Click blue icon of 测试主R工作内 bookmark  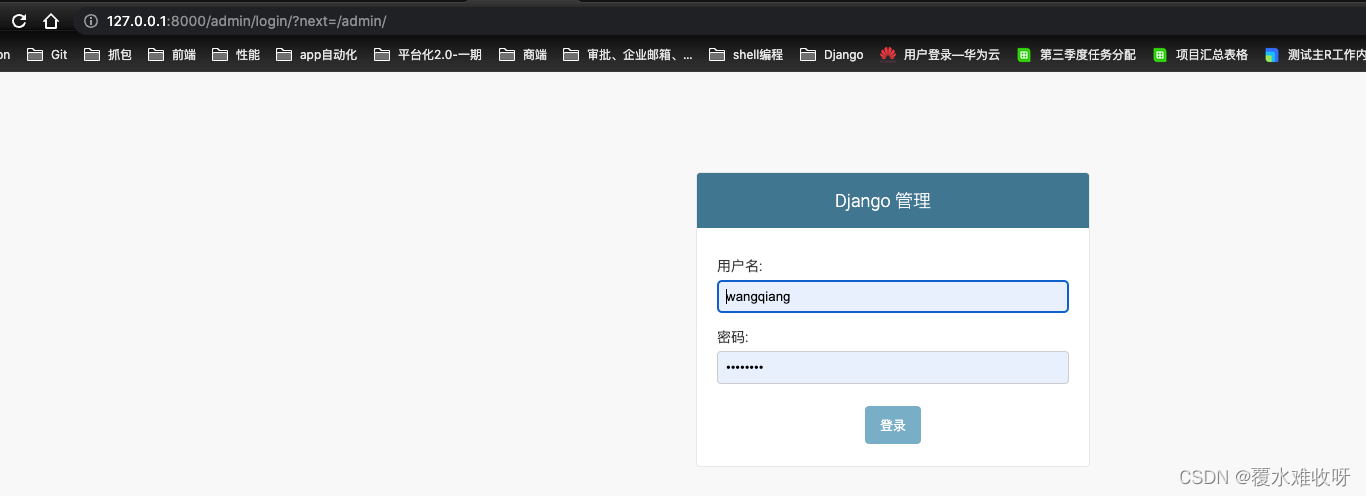(x=1272, y=55)
